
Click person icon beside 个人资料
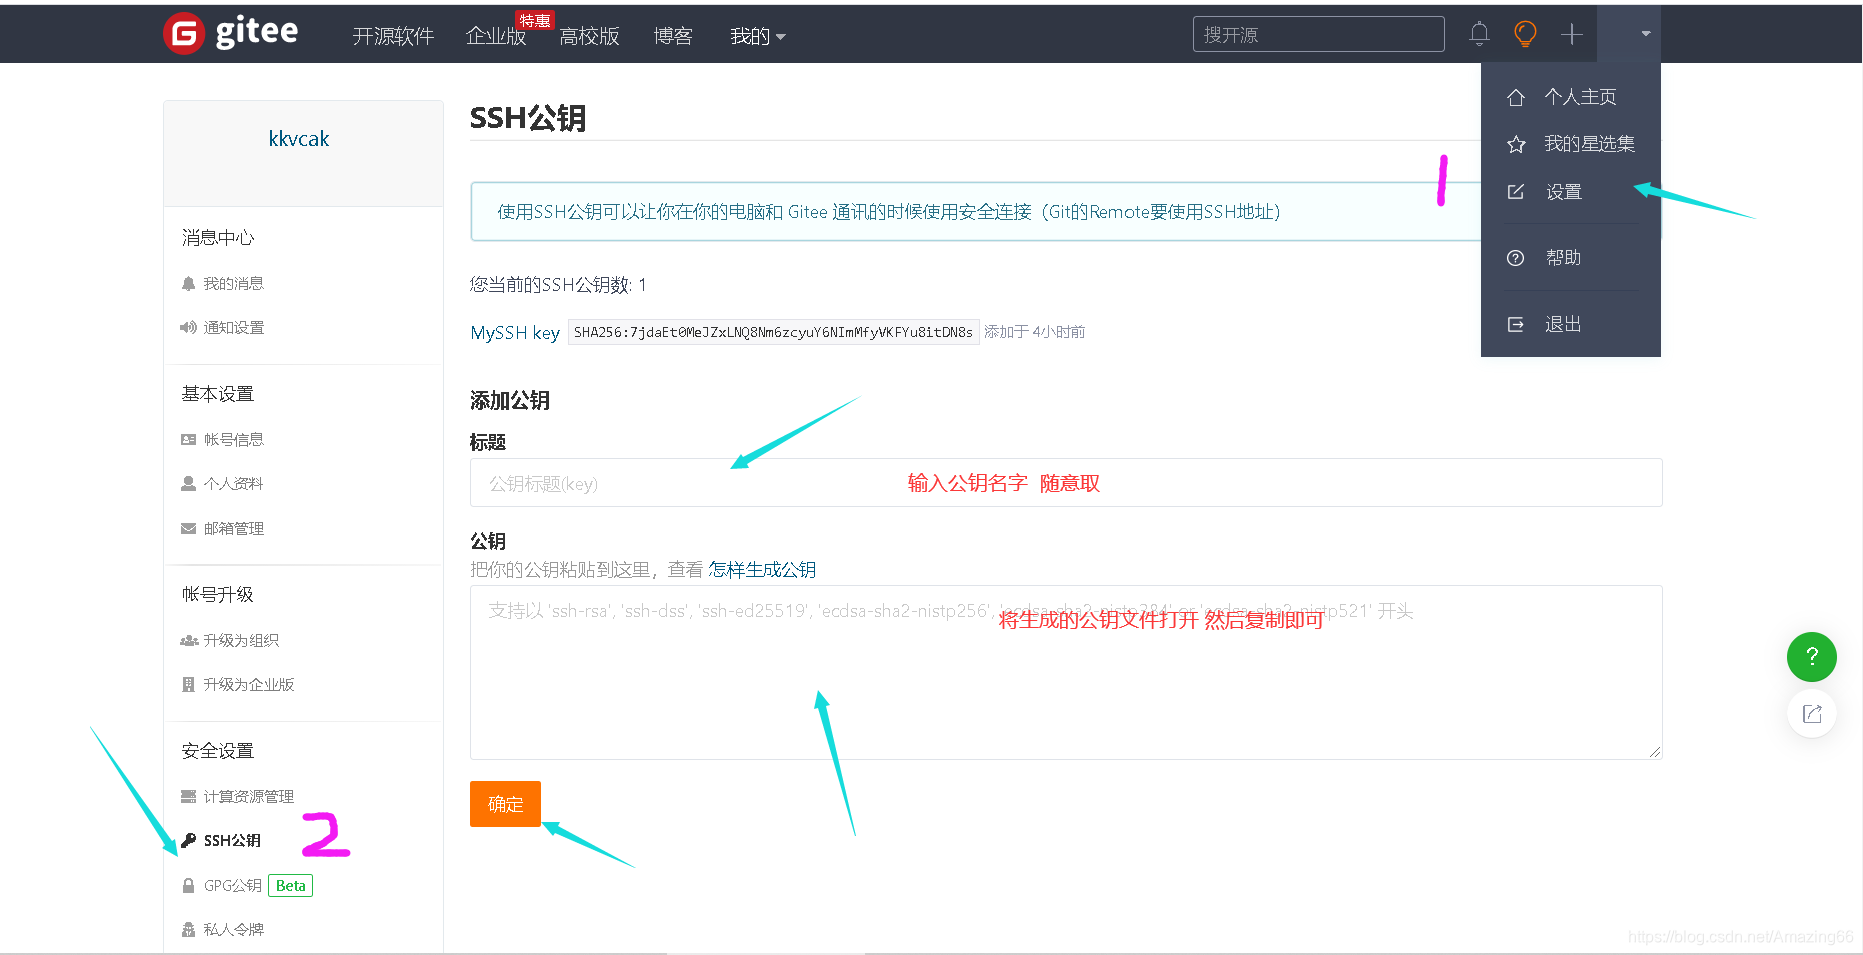pos(188,484)
